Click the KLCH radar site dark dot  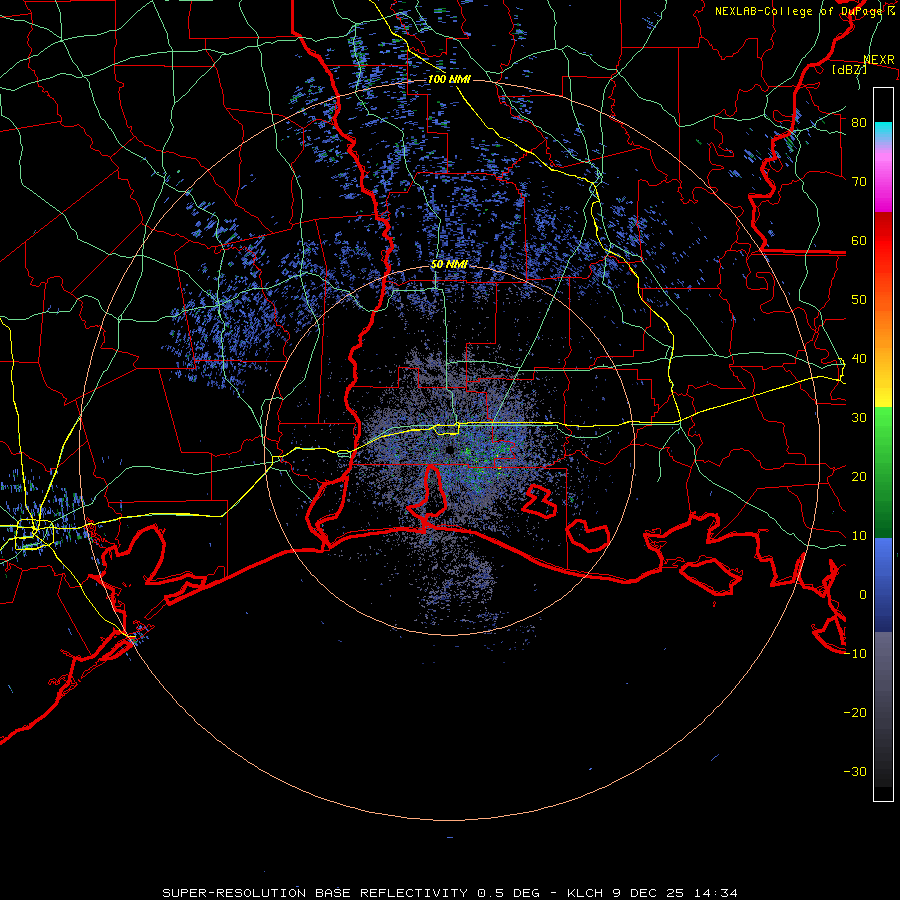pos(449,451)
